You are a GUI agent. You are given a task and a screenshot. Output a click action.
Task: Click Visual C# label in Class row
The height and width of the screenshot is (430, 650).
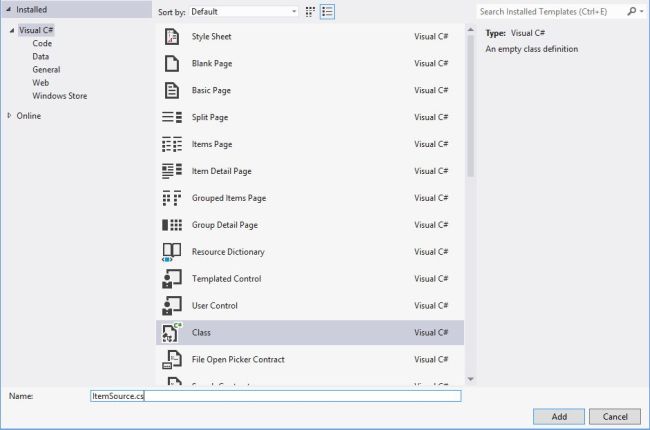click(431, 333)
